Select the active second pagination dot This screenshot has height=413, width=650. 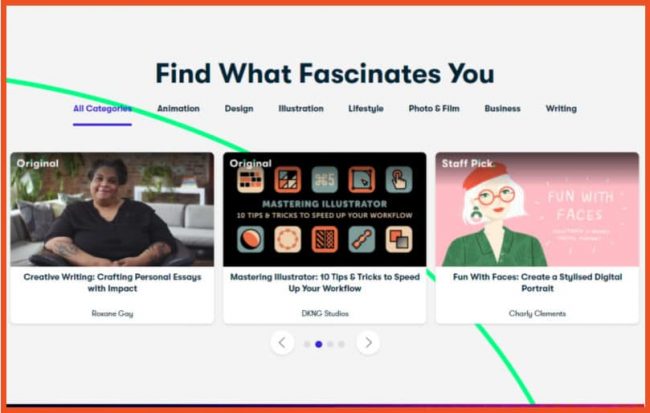(319, 344)
